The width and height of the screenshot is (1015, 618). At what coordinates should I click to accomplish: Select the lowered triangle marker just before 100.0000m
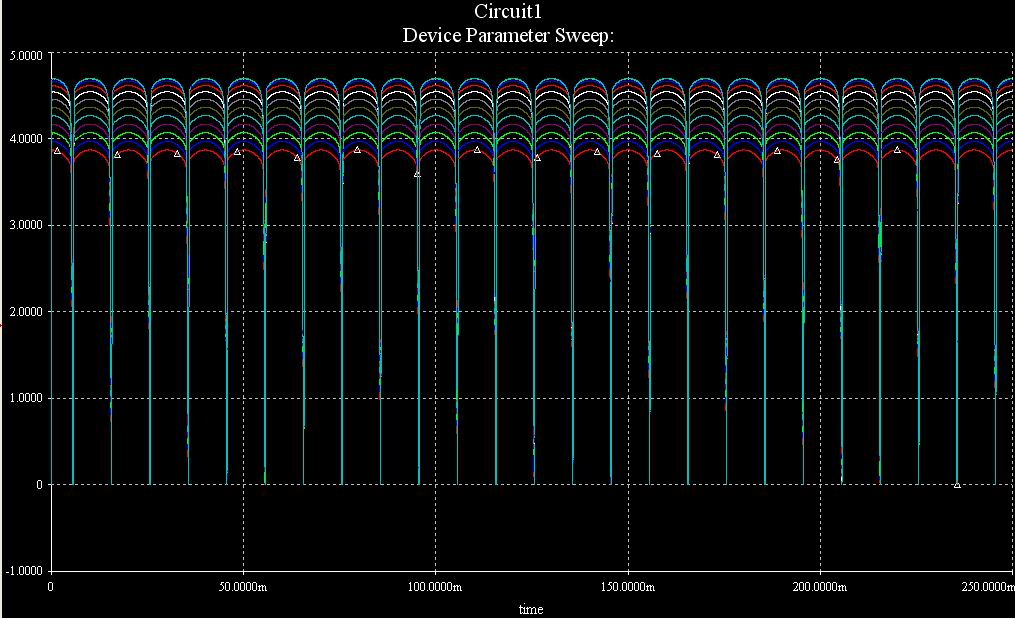point(417,174)
